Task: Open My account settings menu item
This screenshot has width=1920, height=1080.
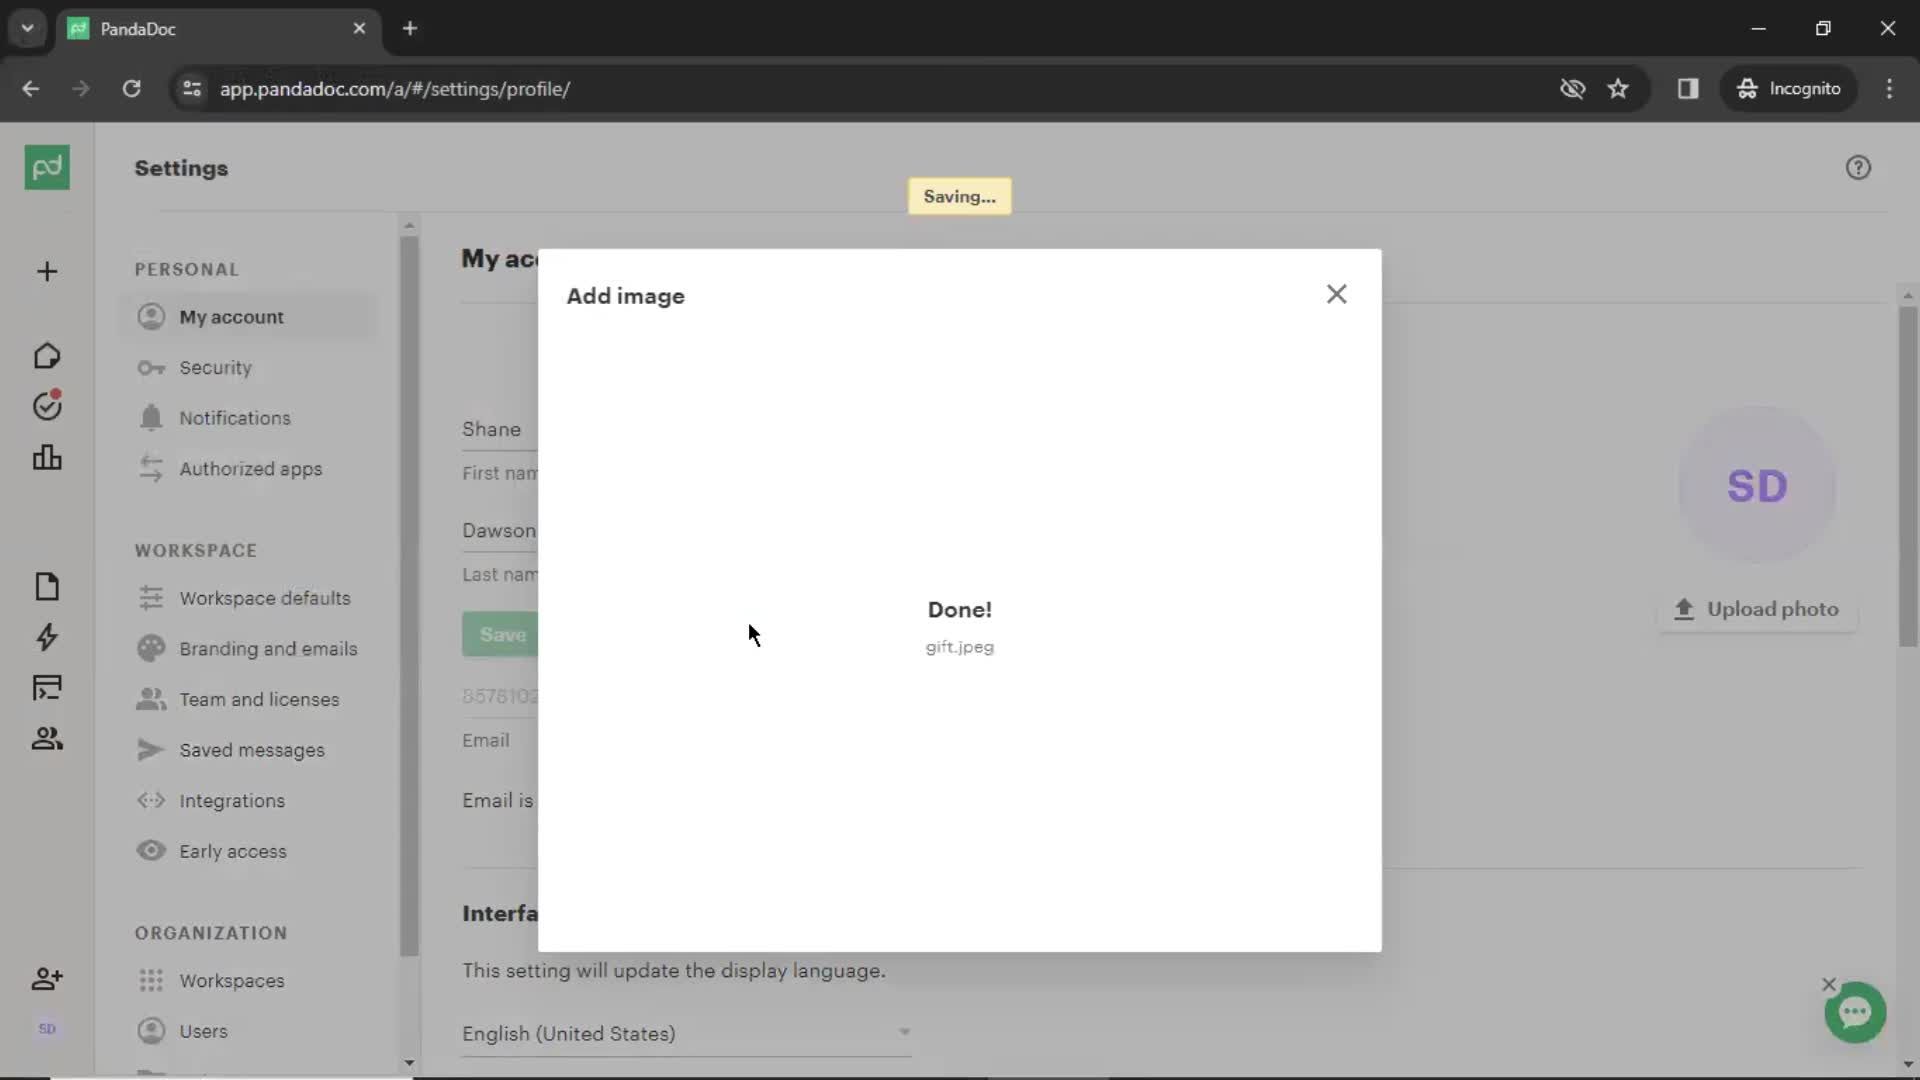Action: (x=231, y=316)
